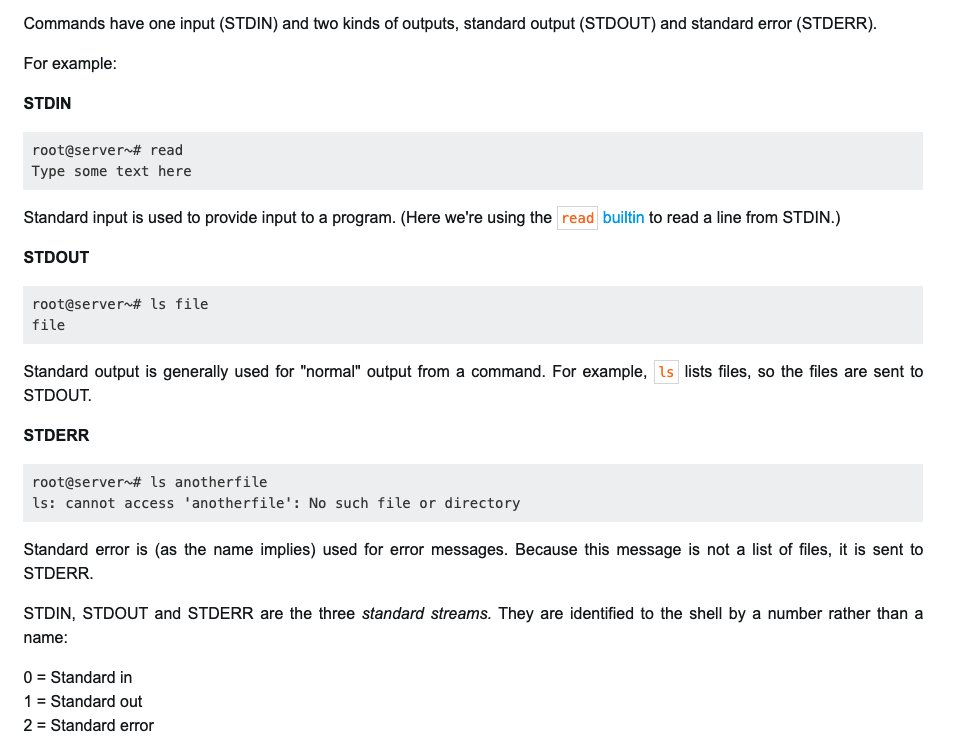
Task: Click the 'ls file' command line
Action: pos(120,304)
